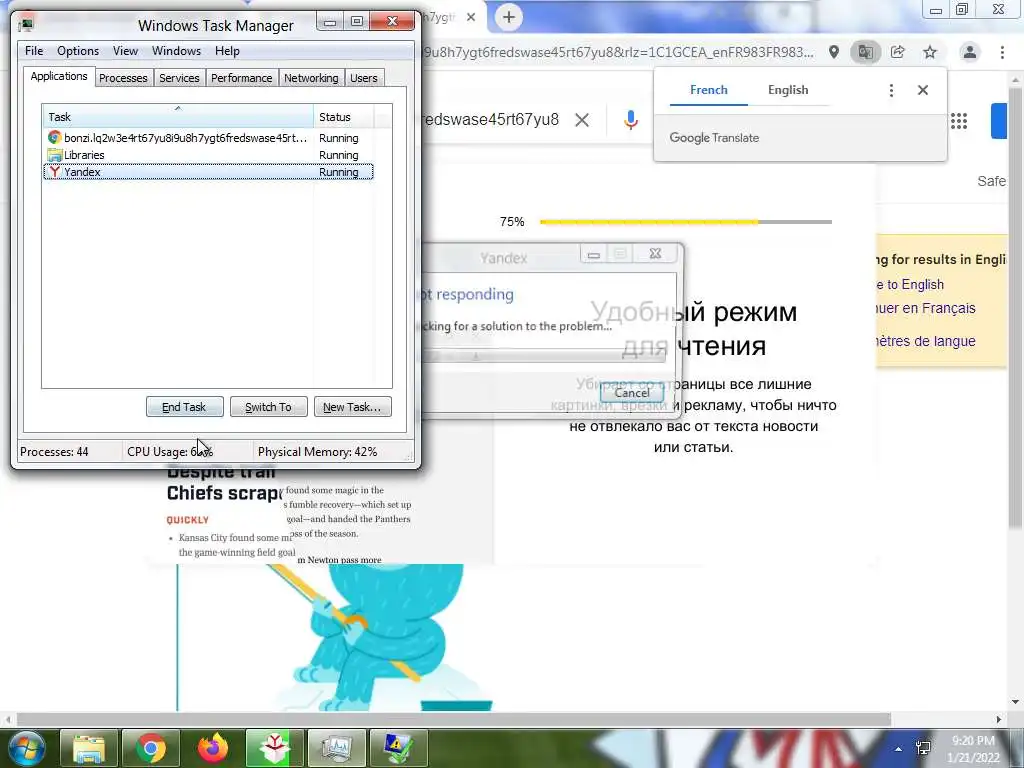Open Firefox from the taskbar
The width and height of the screenshot is (1024, 768).
click(212, 748)
